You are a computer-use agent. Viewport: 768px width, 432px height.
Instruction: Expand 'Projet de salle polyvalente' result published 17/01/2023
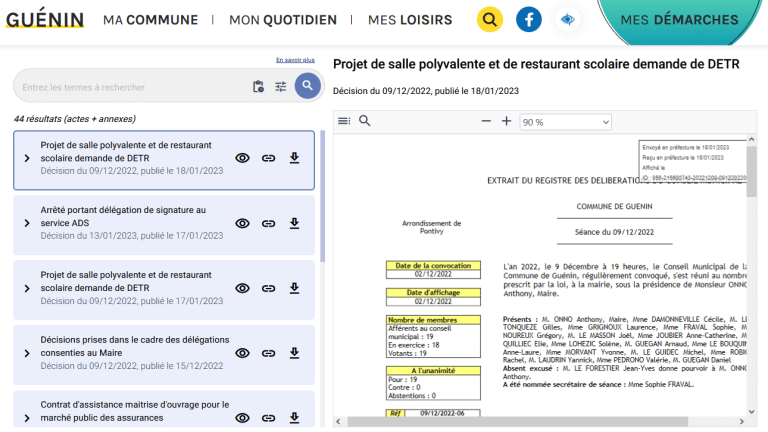tap(27, 288)
